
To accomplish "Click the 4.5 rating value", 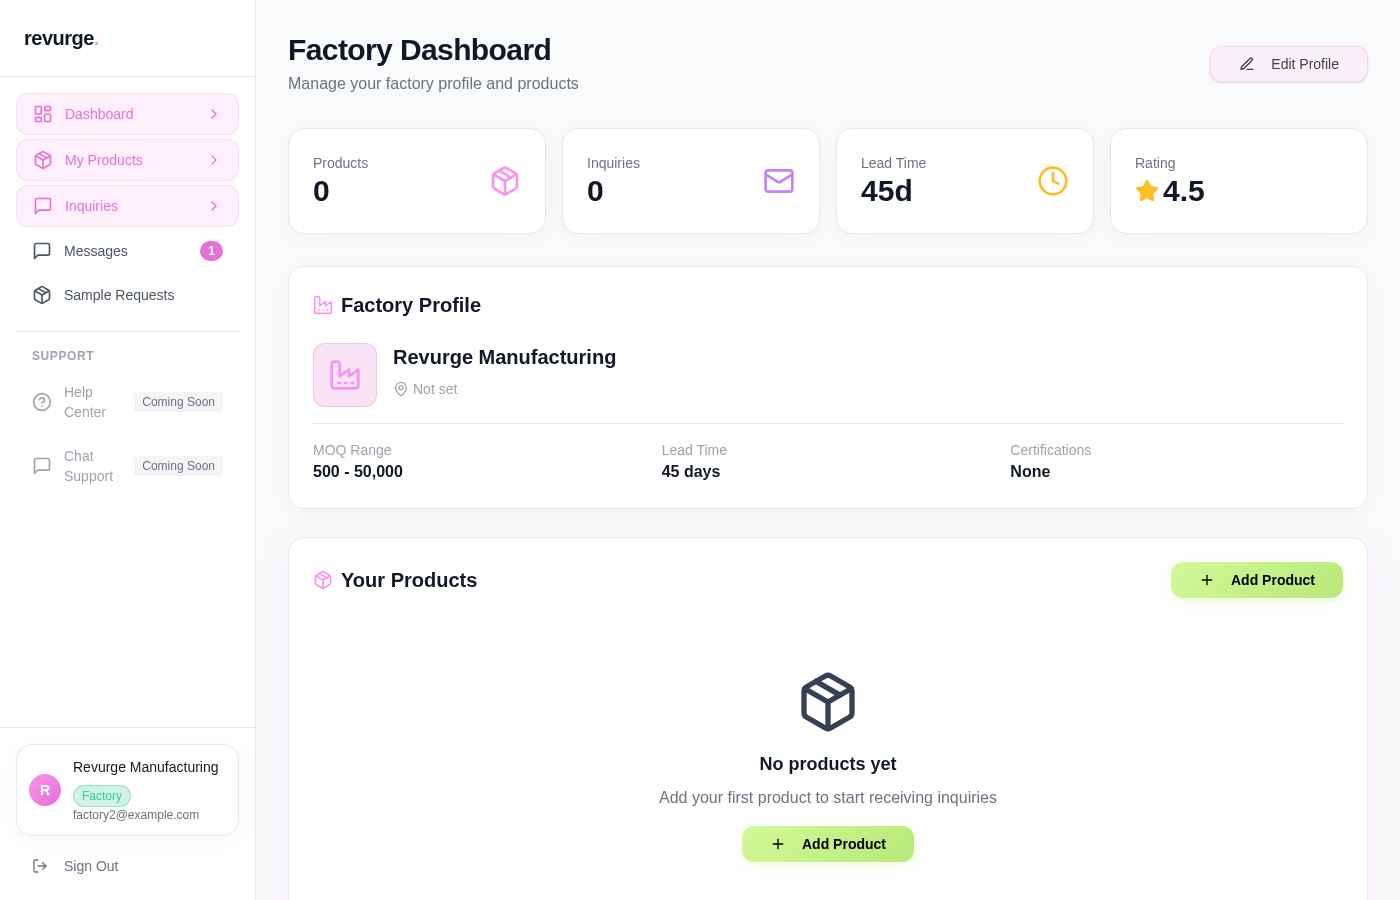I will pyautogui.click(x=1184, y=191).
